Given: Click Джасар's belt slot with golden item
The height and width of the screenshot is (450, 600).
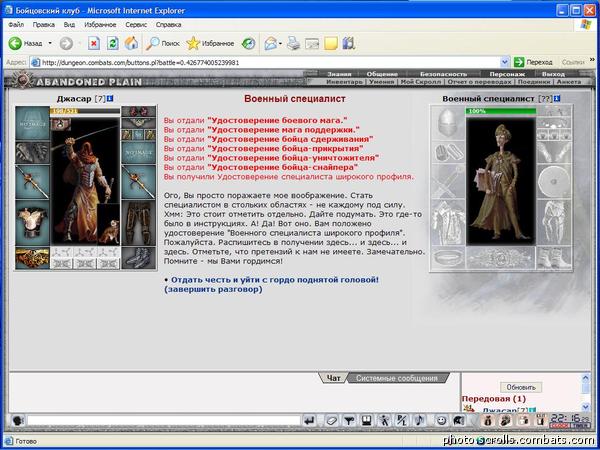Looking at the screenshot, I should (32, 258).
